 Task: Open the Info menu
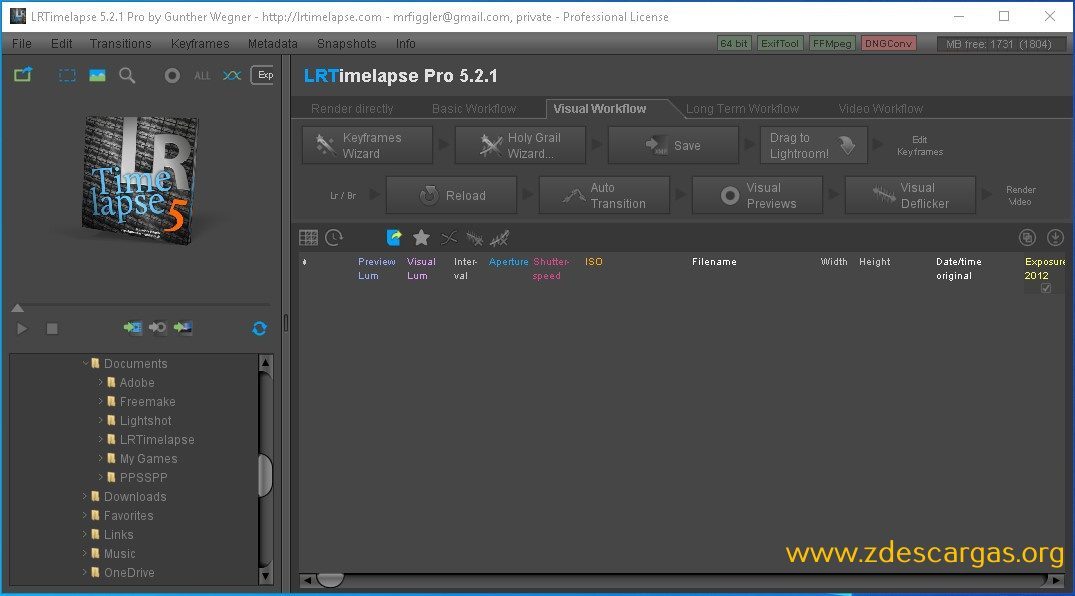tap(405, 43)
